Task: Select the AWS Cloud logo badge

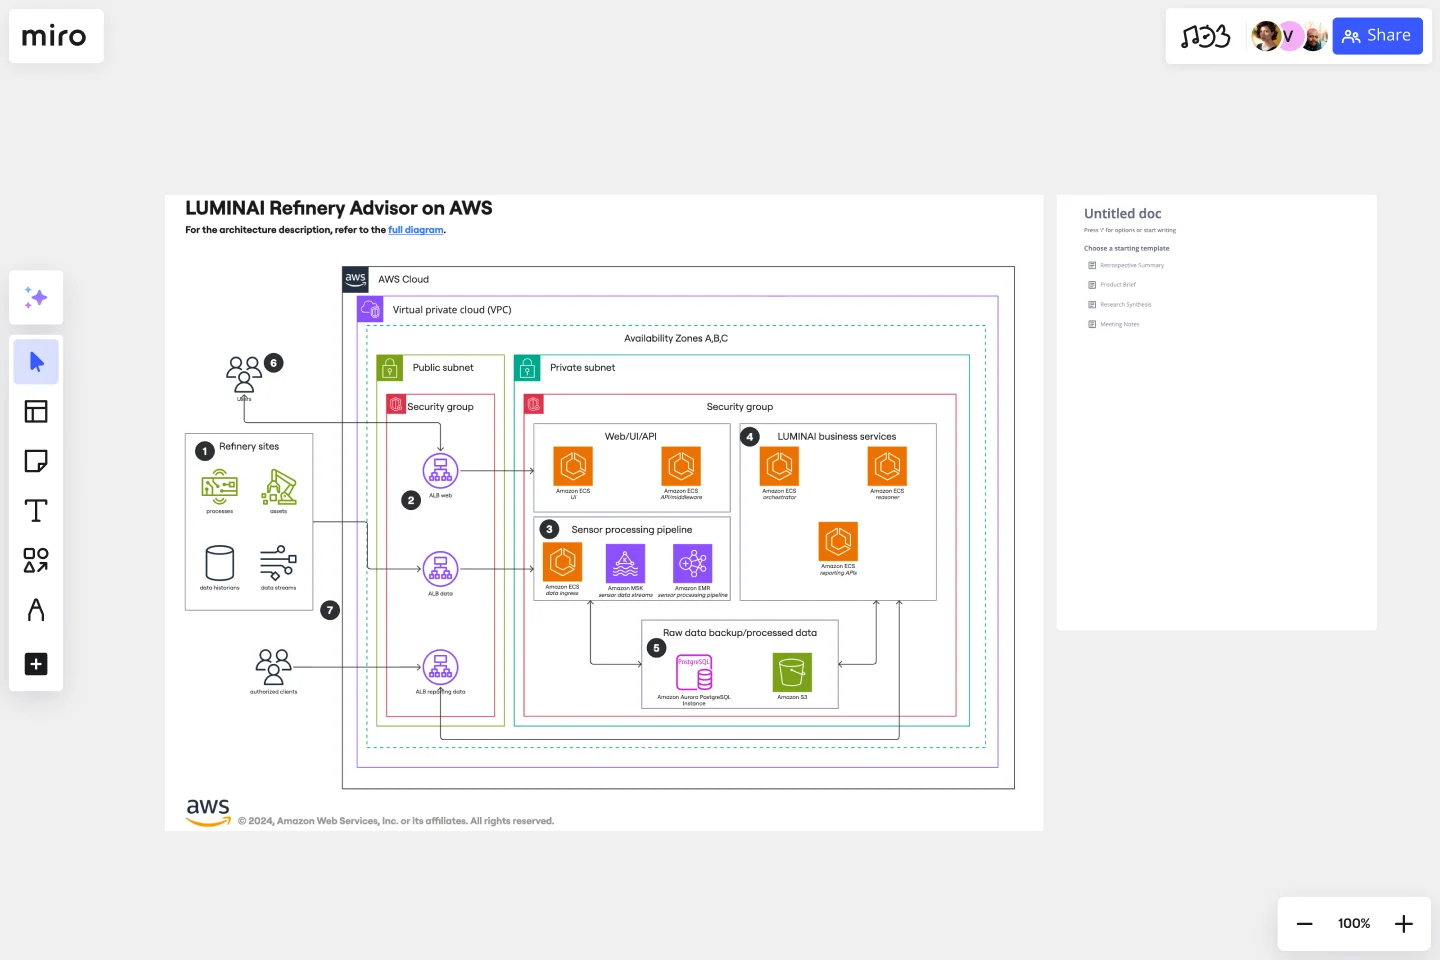Action: click(x=355, y=280)
